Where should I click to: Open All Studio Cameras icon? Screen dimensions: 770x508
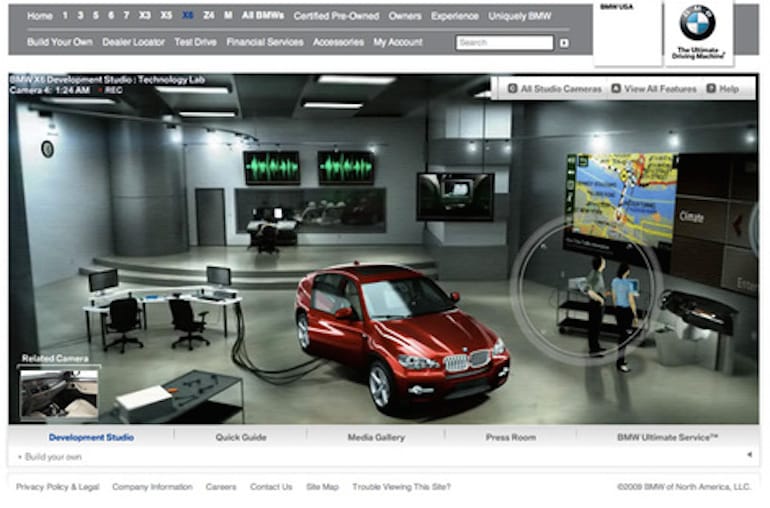point(512,88)
